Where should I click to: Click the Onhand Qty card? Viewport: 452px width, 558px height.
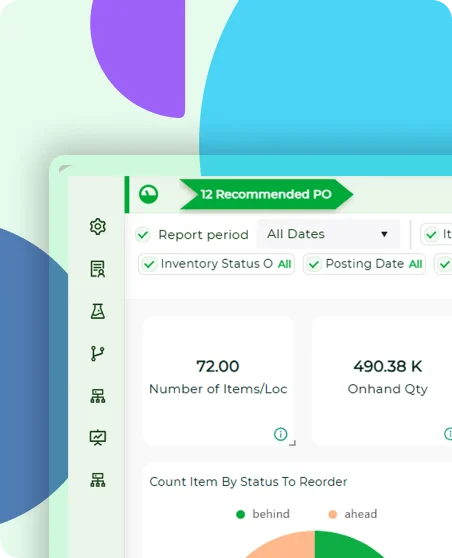point(383,380)
